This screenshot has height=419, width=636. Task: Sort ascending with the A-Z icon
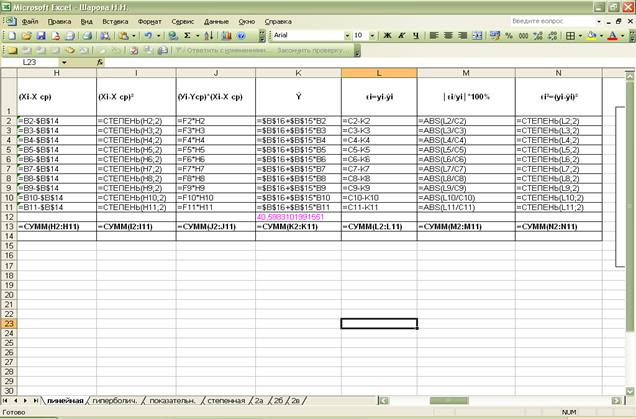coord(209,36)
